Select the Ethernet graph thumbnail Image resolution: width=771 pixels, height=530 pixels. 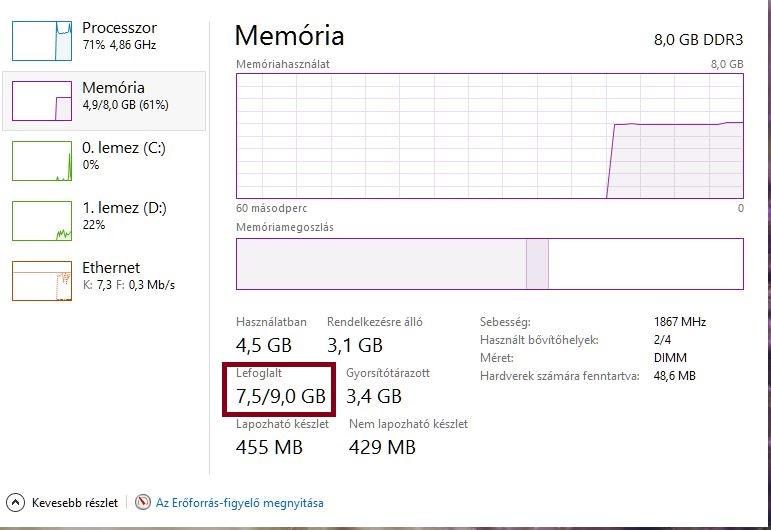coord(42,281)
